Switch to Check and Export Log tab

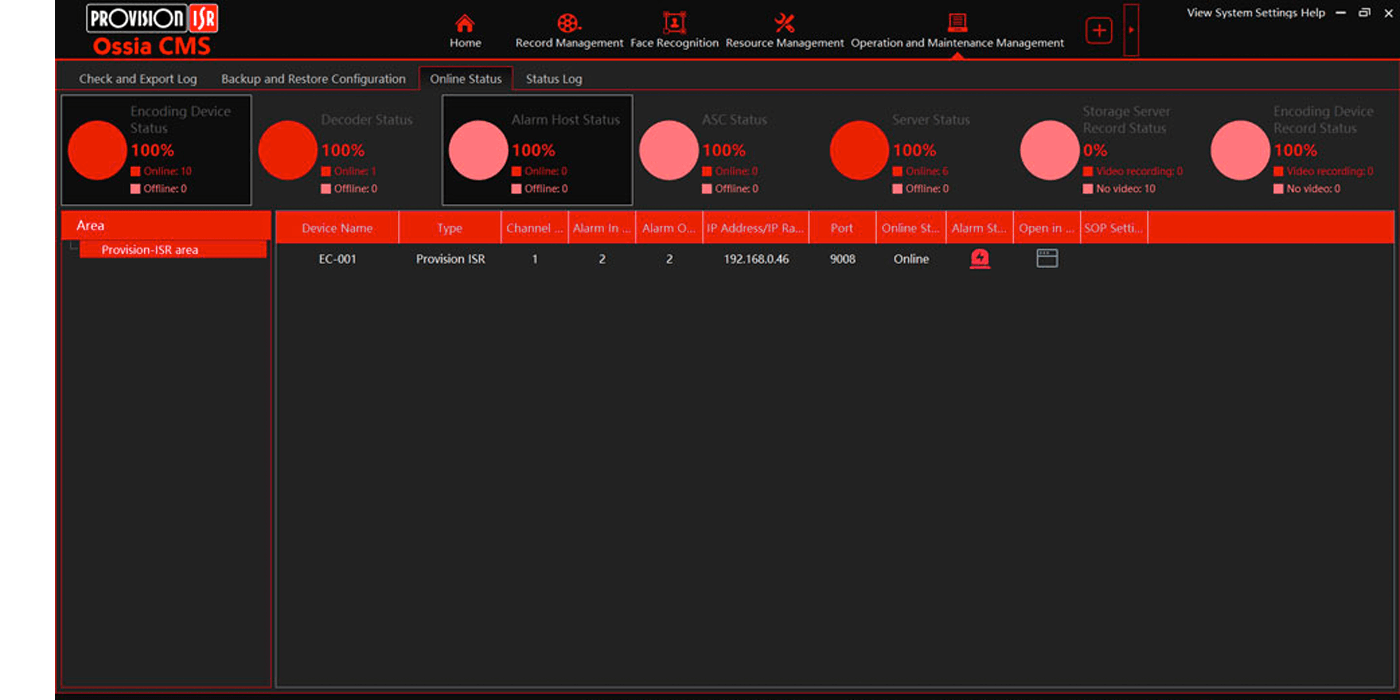click(138, 79)
